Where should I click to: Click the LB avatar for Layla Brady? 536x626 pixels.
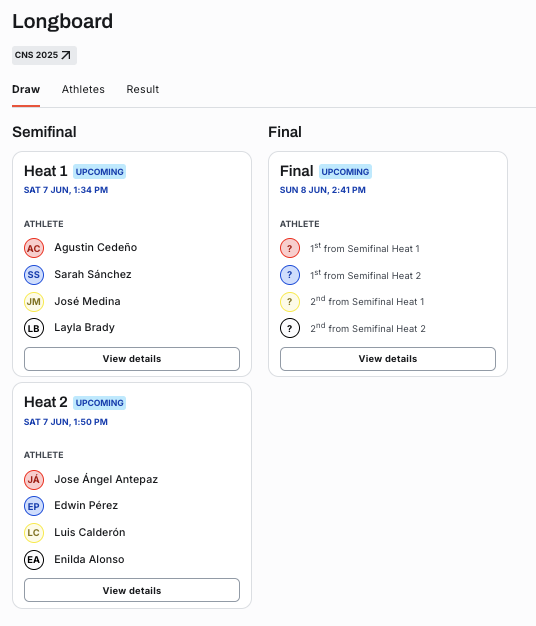[34, 328]
